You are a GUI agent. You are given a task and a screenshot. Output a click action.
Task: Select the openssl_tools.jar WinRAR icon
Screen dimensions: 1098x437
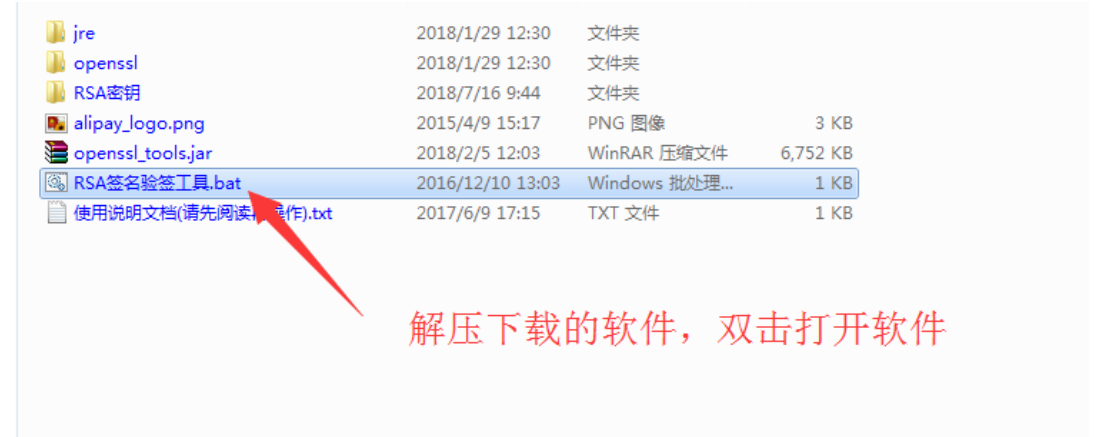pyautogui.click(x=56, y=153)
